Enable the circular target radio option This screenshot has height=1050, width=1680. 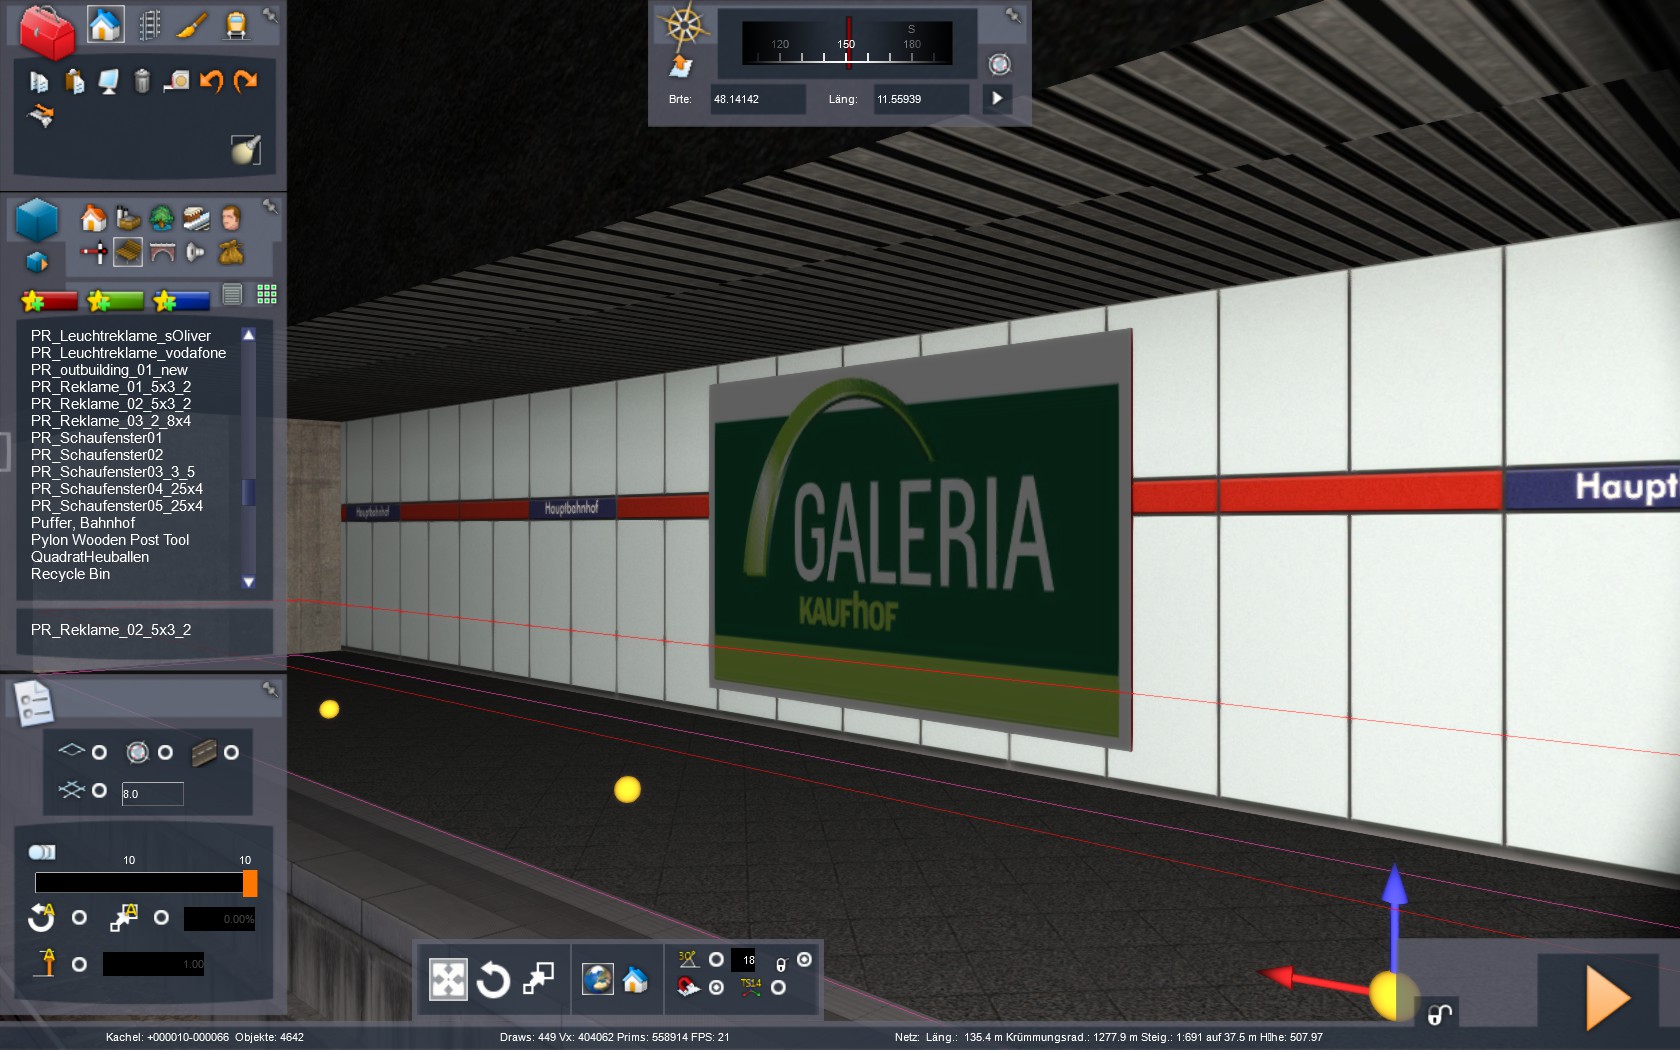tap(165, 752)
